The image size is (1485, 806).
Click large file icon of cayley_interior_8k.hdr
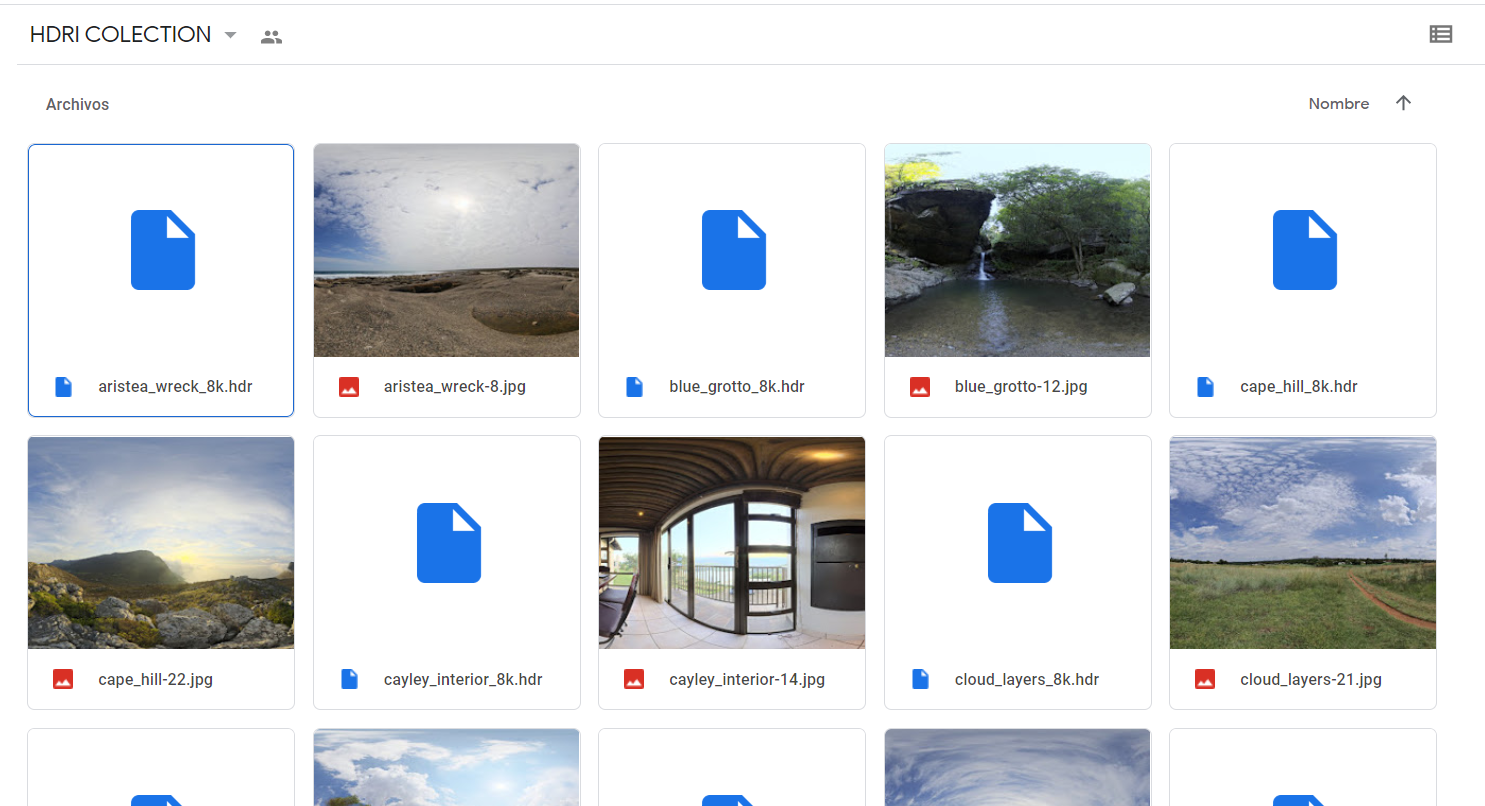(449, 543)
